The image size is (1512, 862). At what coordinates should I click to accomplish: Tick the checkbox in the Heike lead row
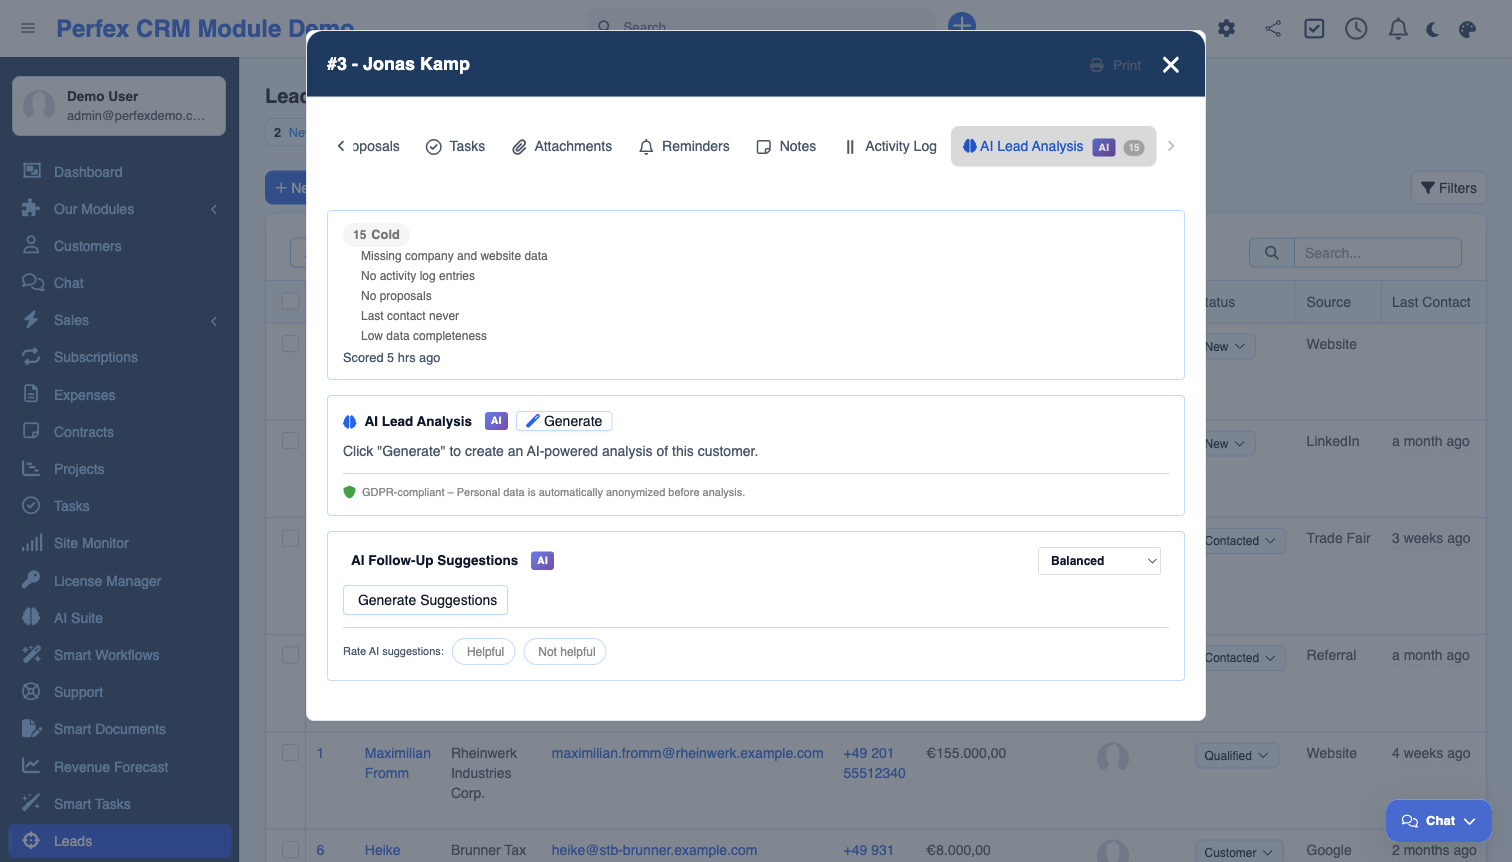(291, 850)
